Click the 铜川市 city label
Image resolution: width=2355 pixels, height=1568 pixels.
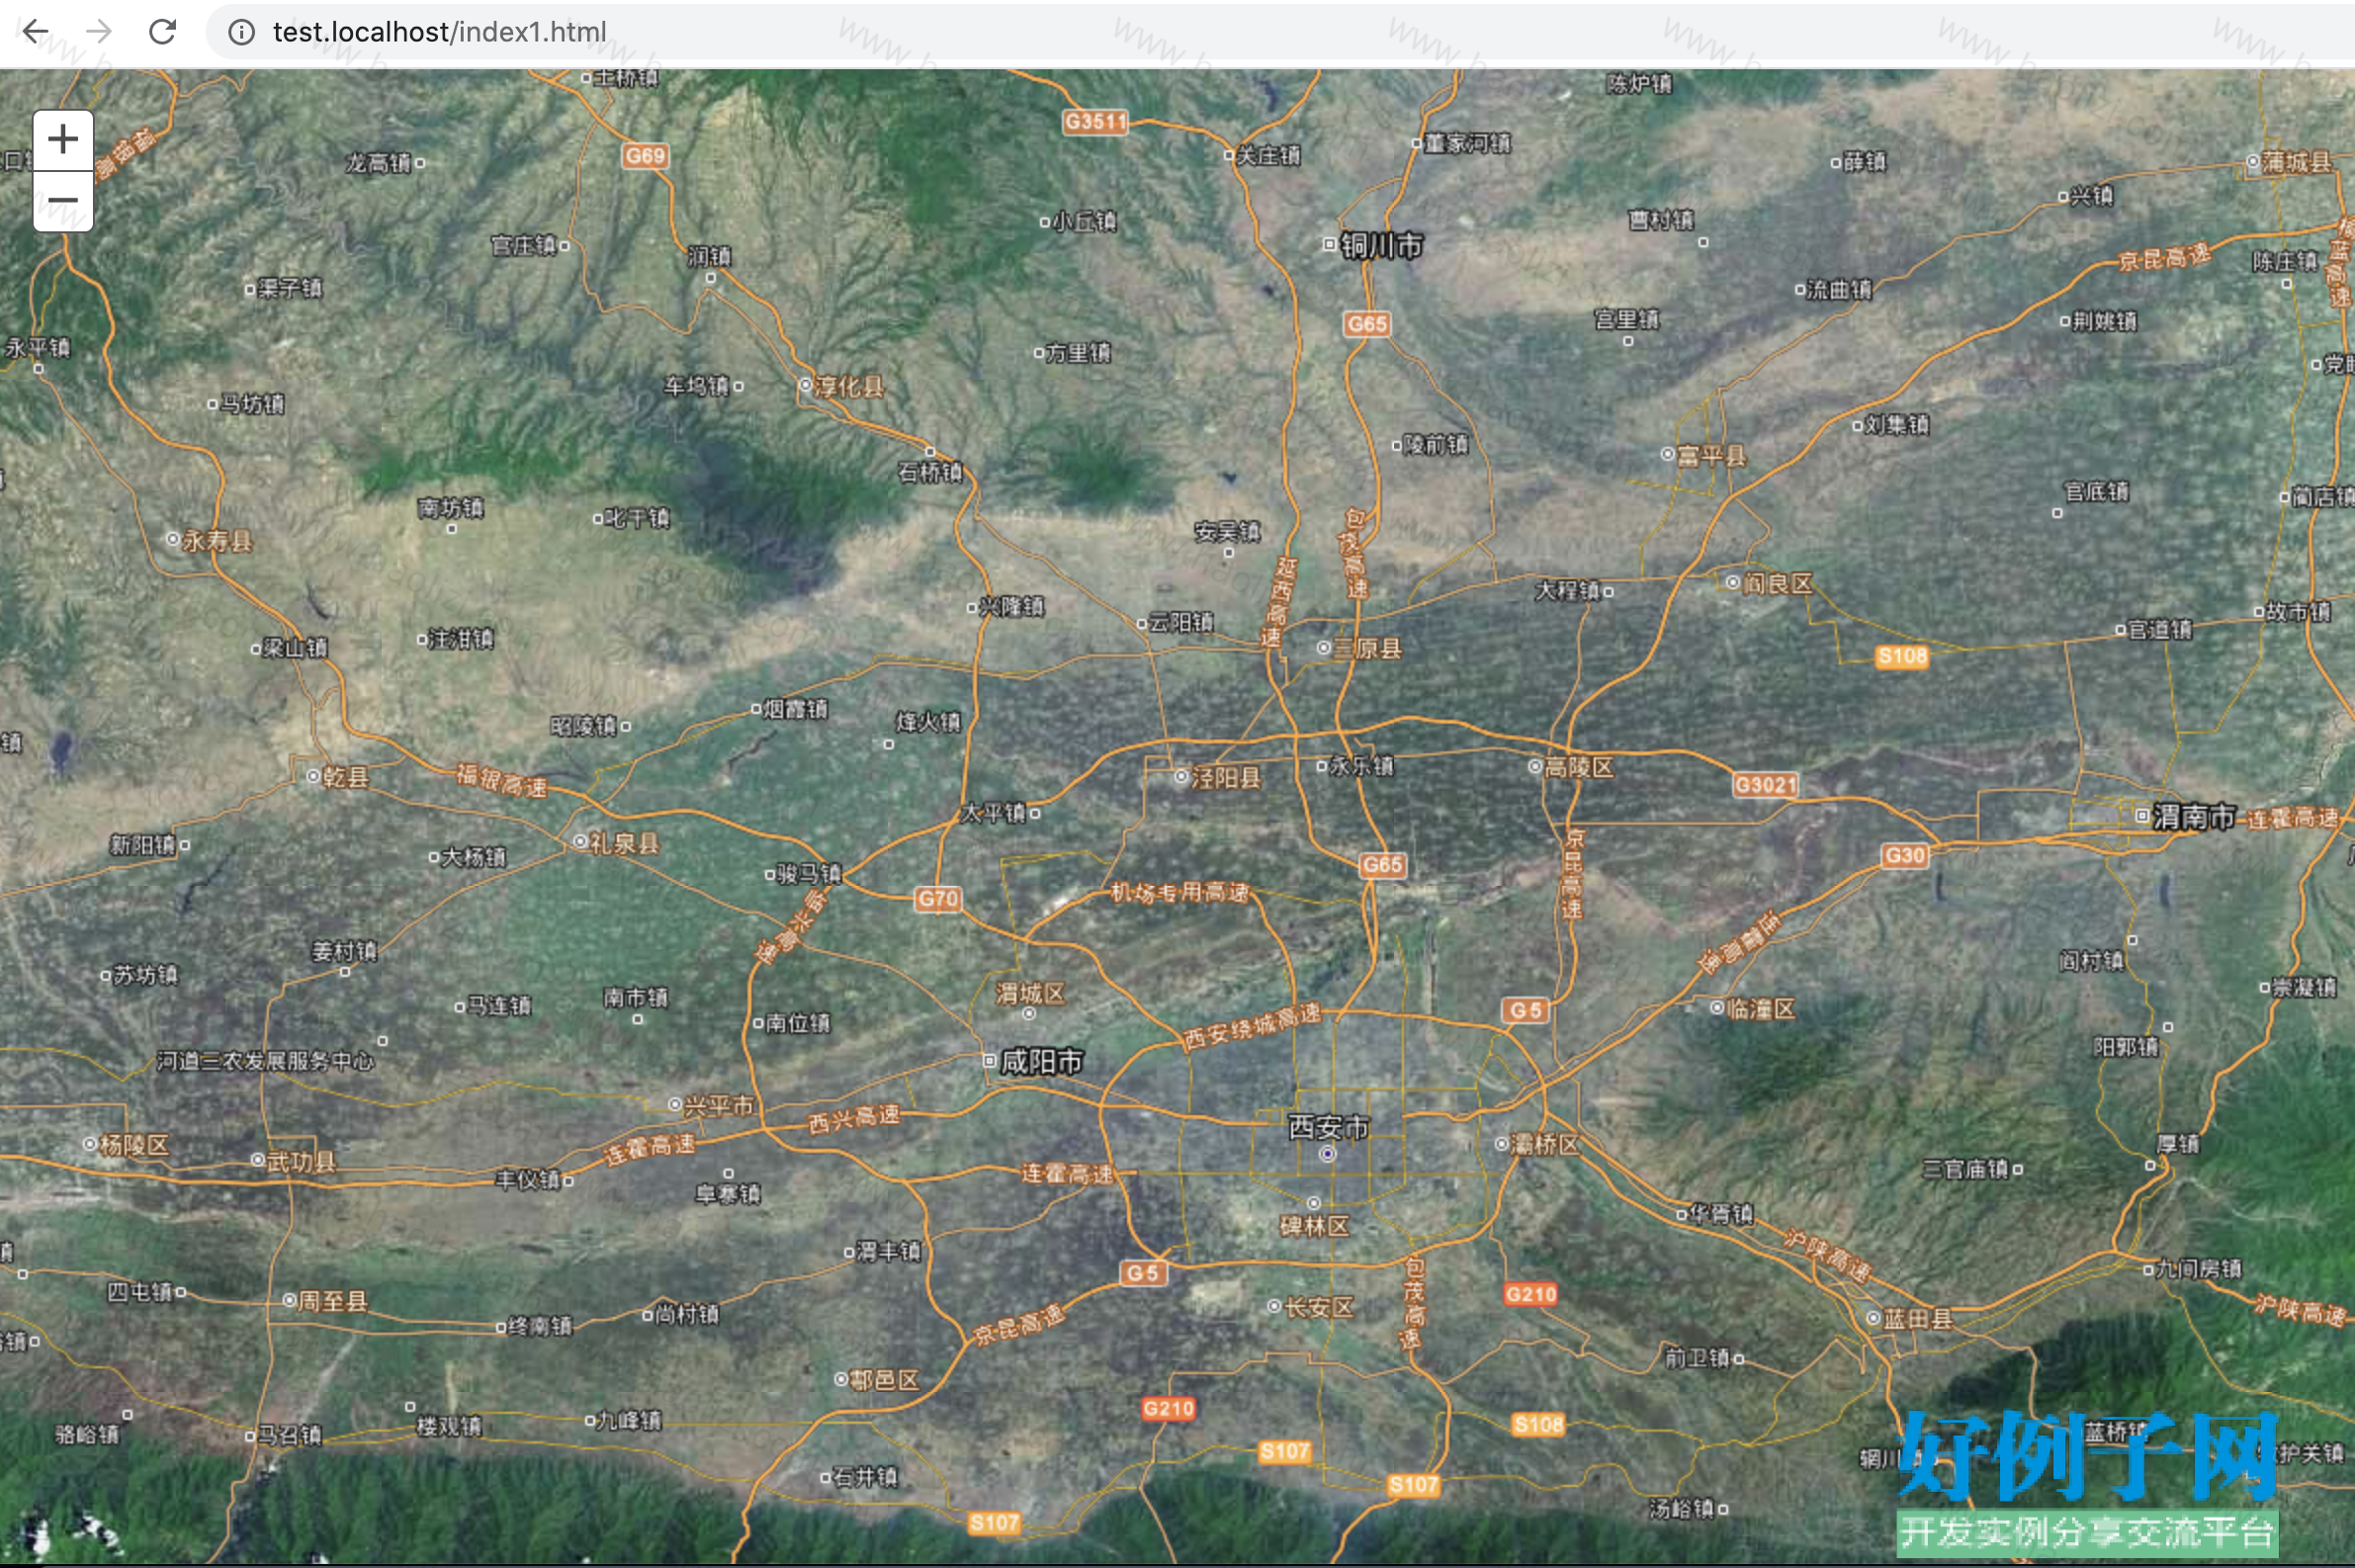click(x=1381, y=245)
